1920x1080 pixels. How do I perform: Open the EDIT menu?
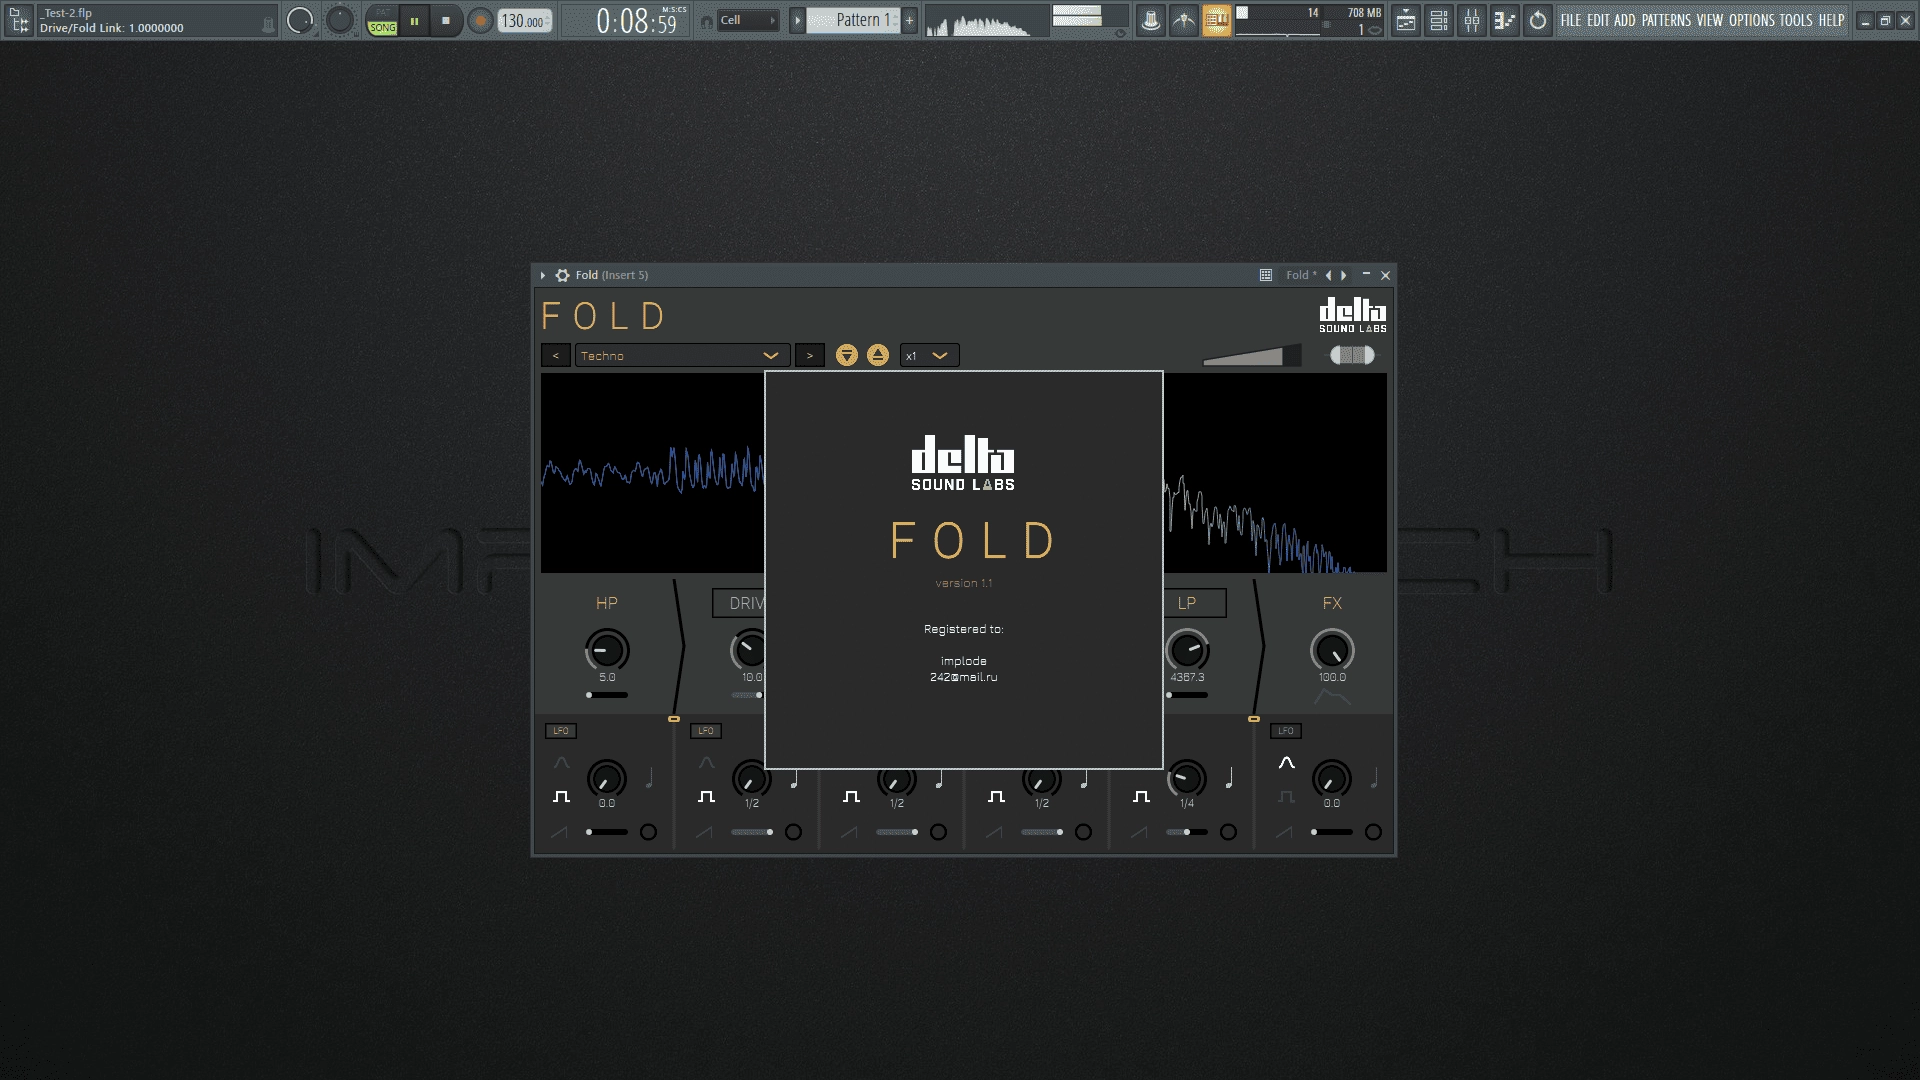(x=1598, y=20)
